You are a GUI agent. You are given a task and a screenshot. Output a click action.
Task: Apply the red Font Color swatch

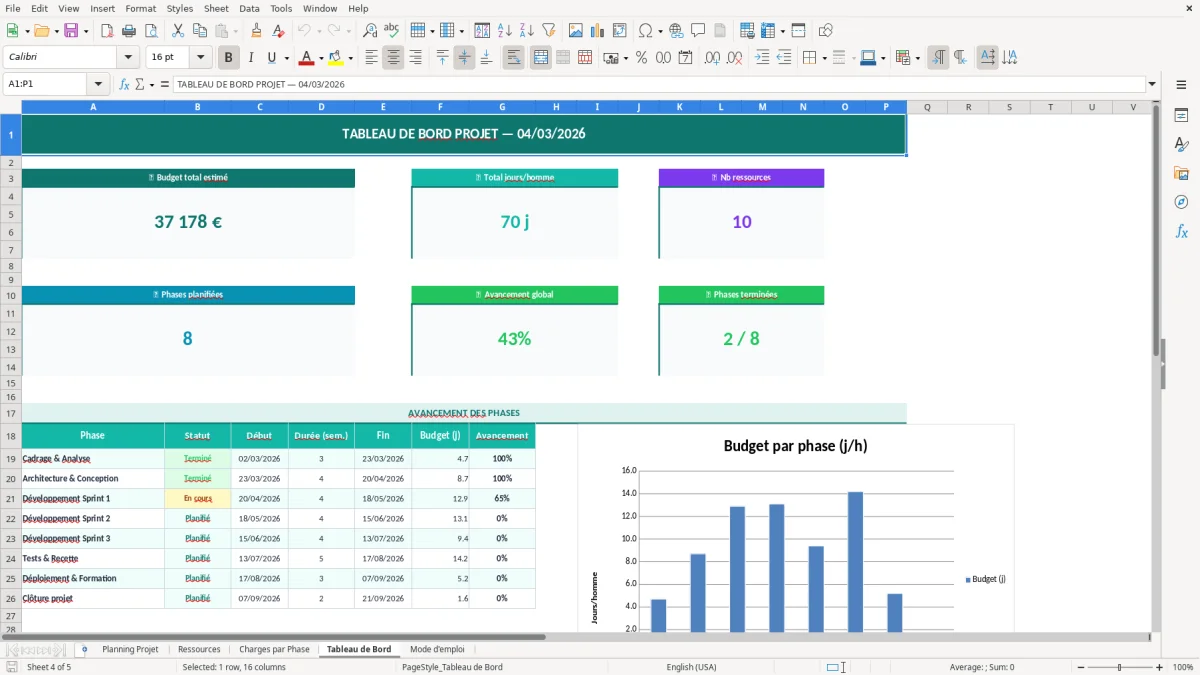click(x=307, y=58)
